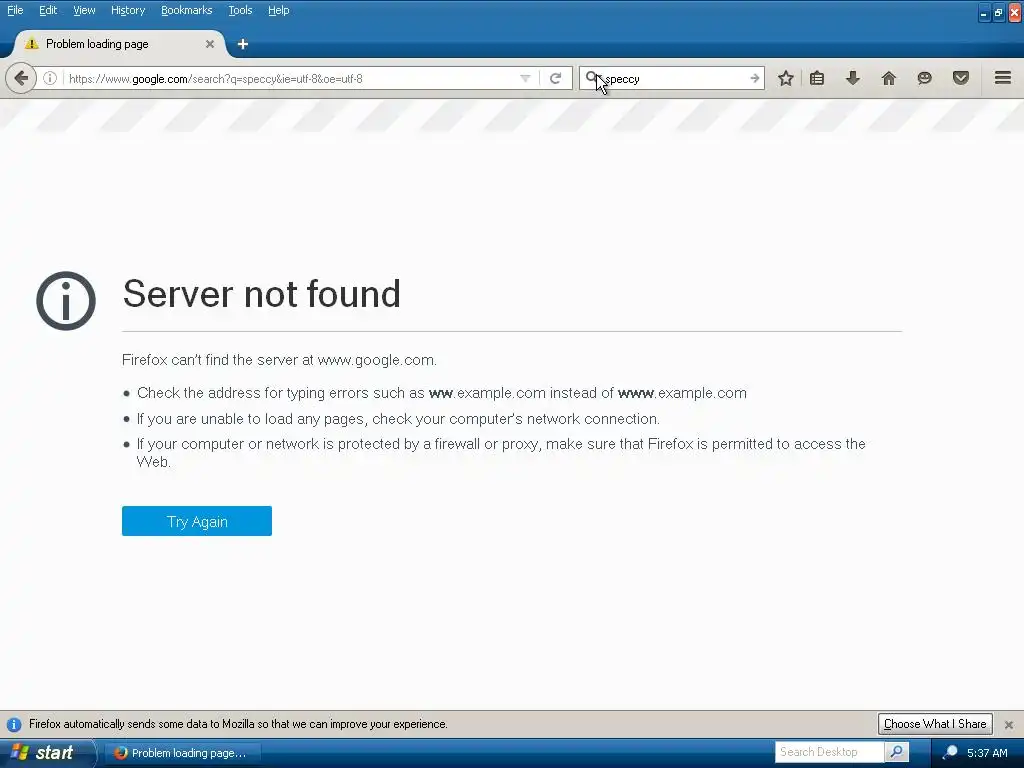Open the Windows start menu
Image resolution: width=1024 pixels, height=768 pixels.
(47, 753)
